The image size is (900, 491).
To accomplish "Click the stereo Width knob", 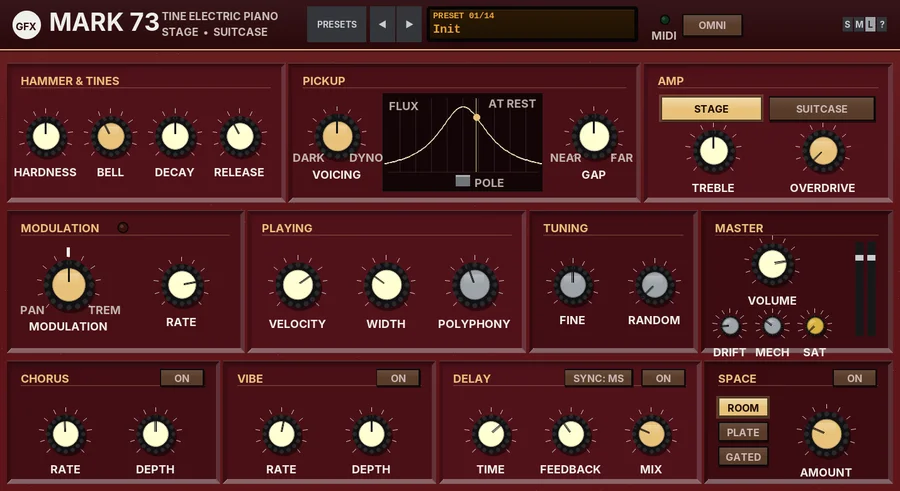I will click(x=386, y=286).
